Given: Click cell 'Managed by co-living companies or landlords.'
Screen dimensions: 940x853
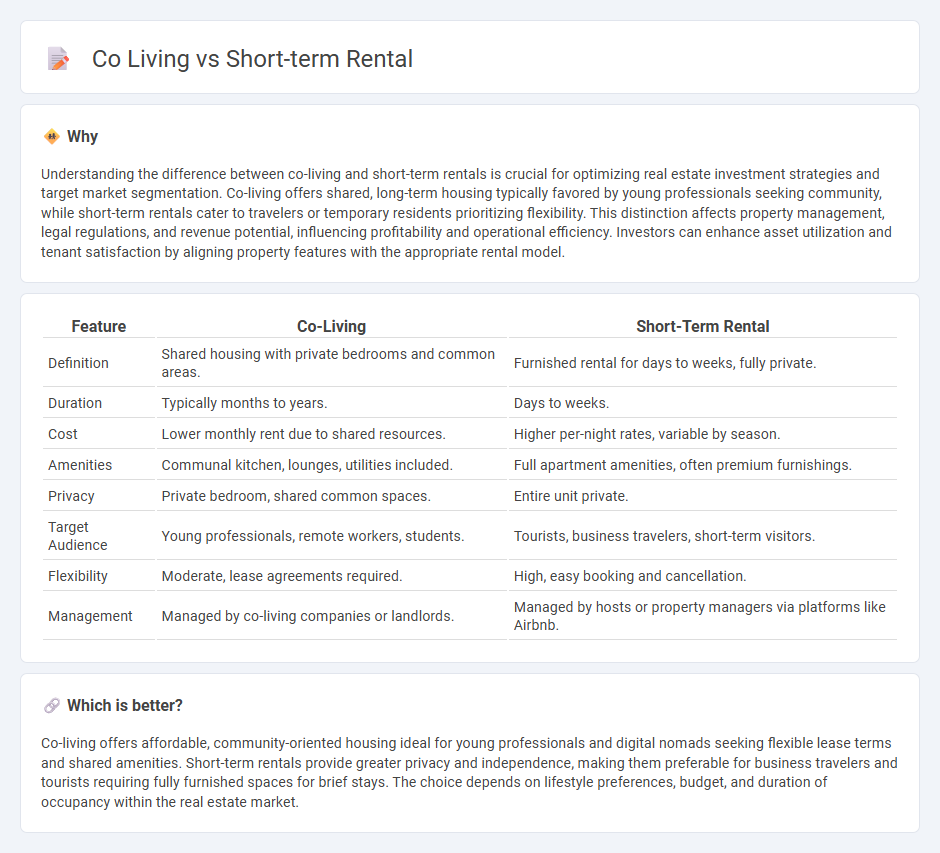Looking at the screenshot, I should coord(332,616).
